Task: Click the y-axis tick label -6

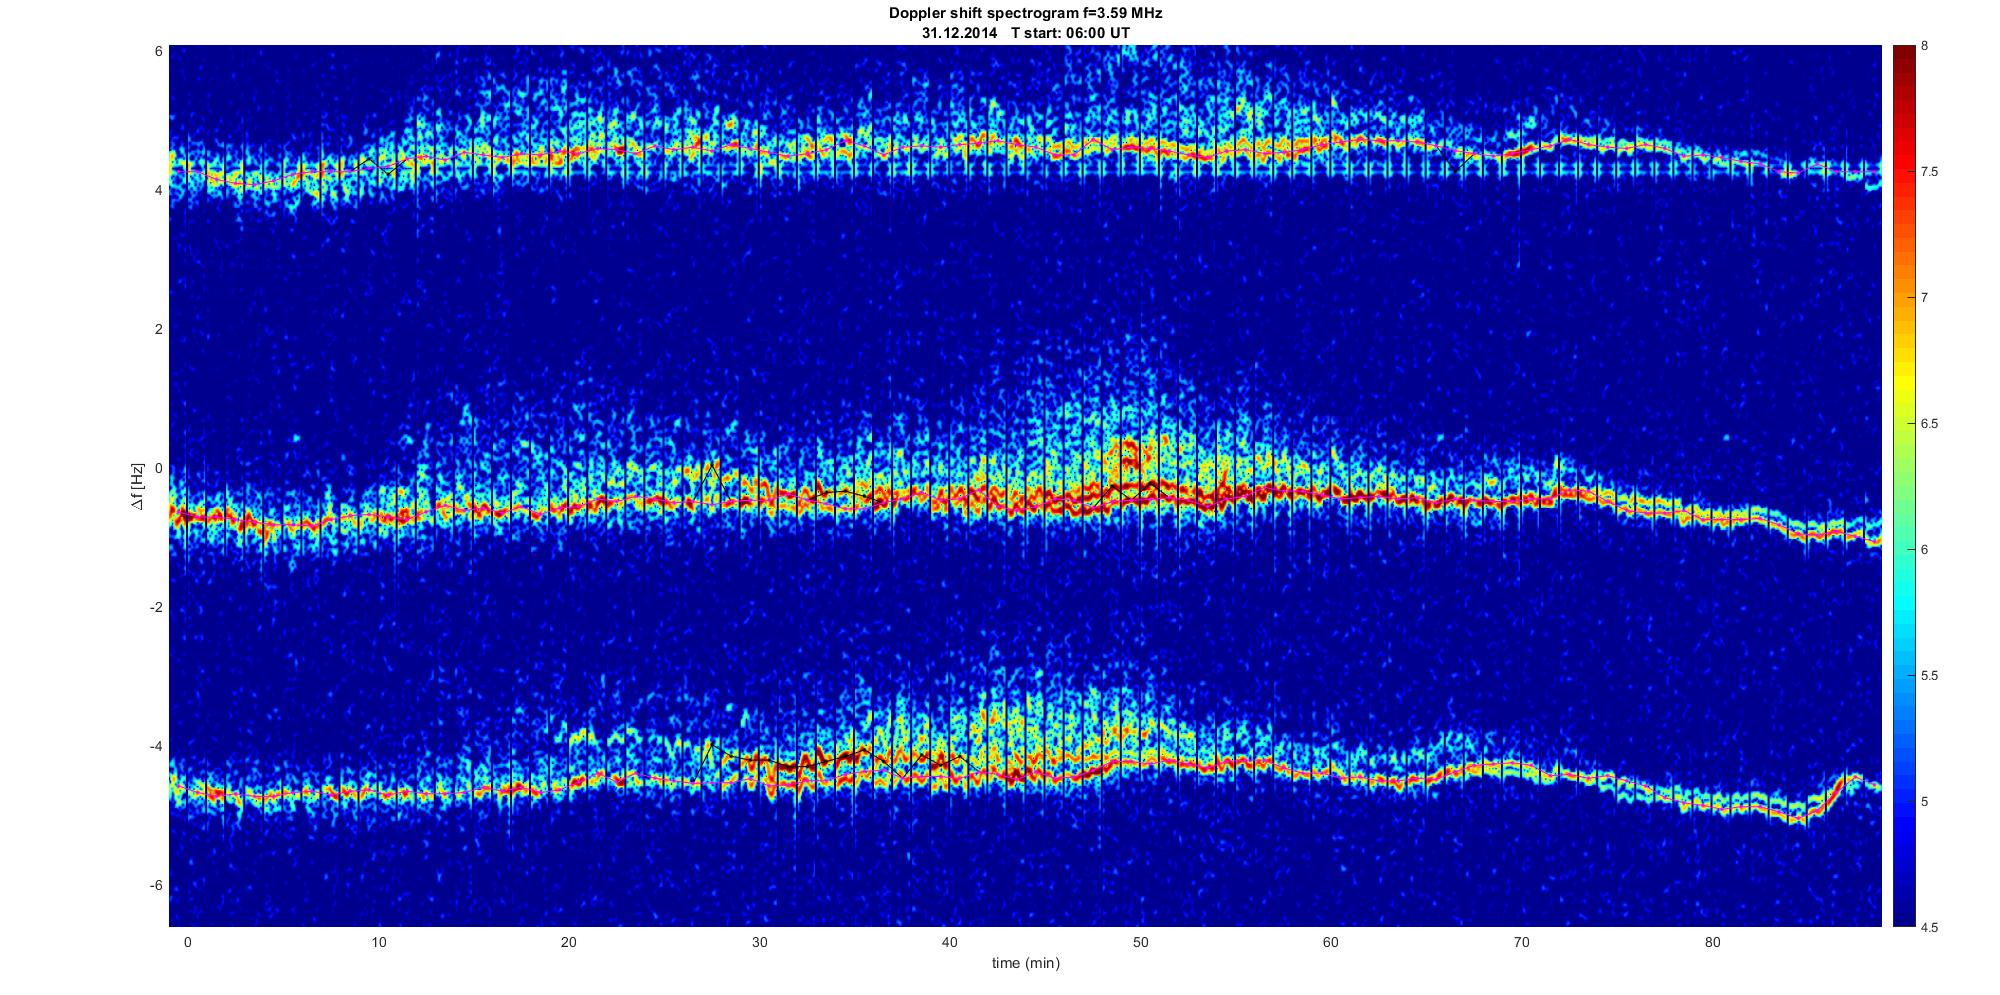Action: [156, 886]
